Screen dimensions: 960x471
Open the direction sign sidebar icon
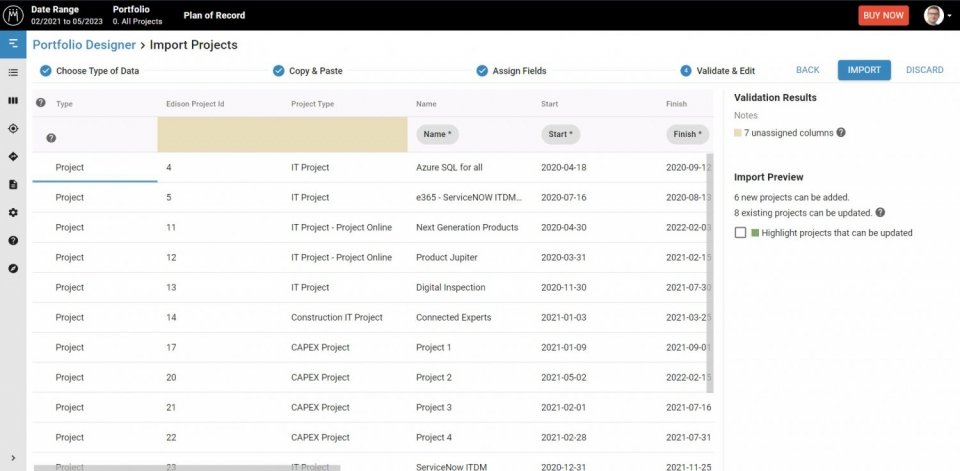(13, 157)
